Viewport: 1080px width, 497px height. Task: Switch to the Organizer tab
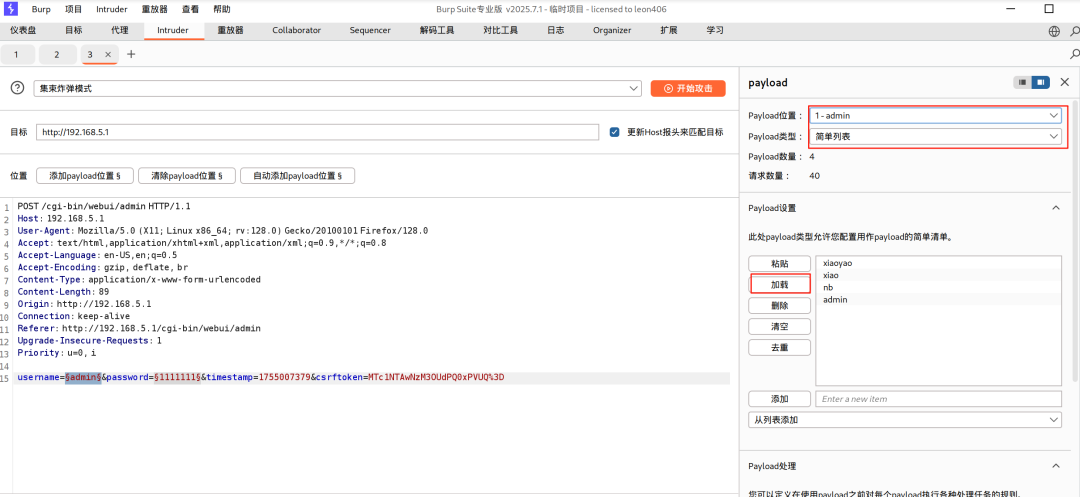(x=612, y=30)
